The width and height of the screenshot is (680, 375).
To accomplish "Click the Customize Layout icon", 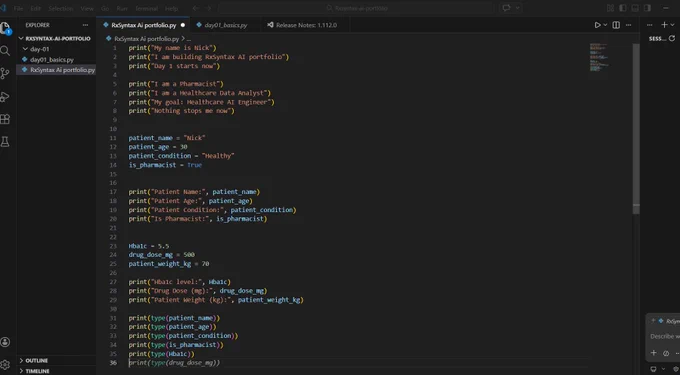I will pos(610,8).
